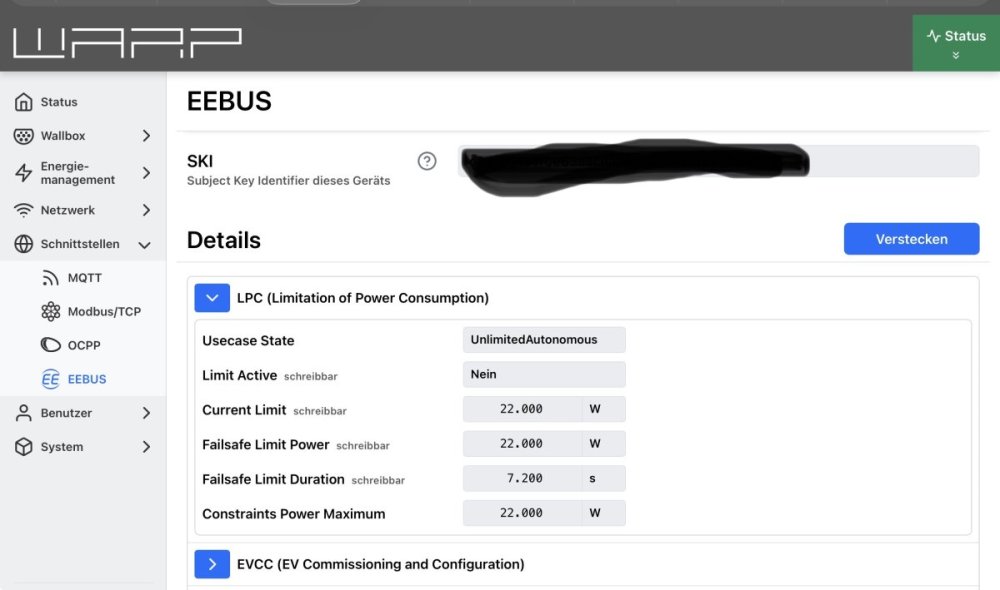This screenshot has width=1000, height=590.
Task: Click the Verstecken button
Action: coord(911,239)
